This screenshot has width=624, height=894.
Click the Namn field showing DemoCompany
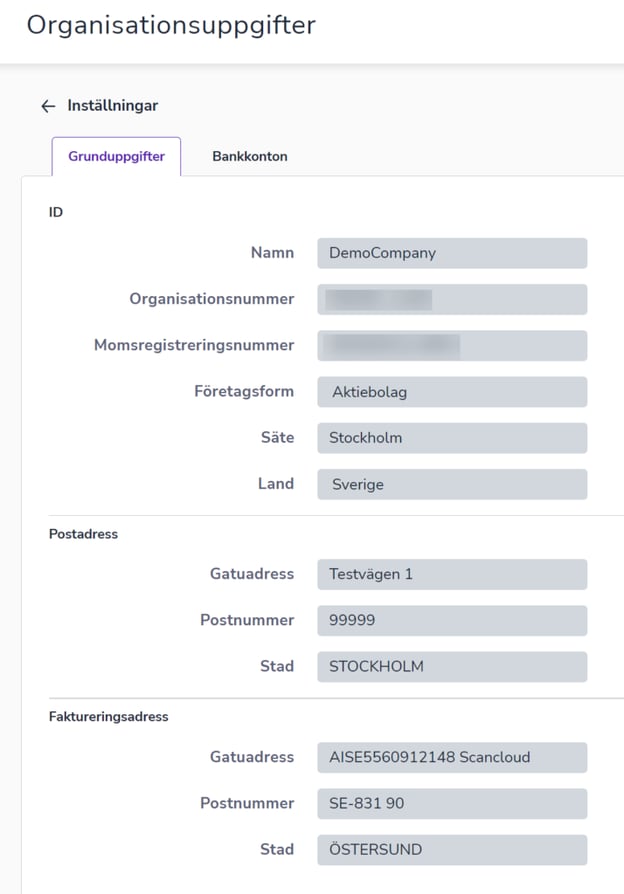tap(451, 253)
